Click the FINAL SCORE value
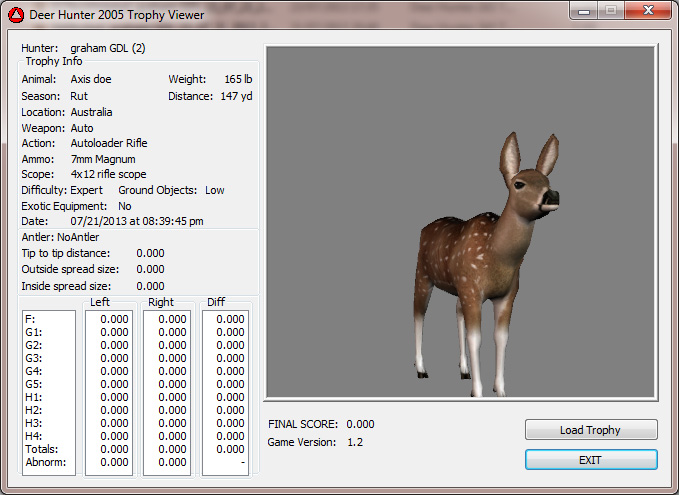This screenshot has height=495, width=679. coord(360,425)
